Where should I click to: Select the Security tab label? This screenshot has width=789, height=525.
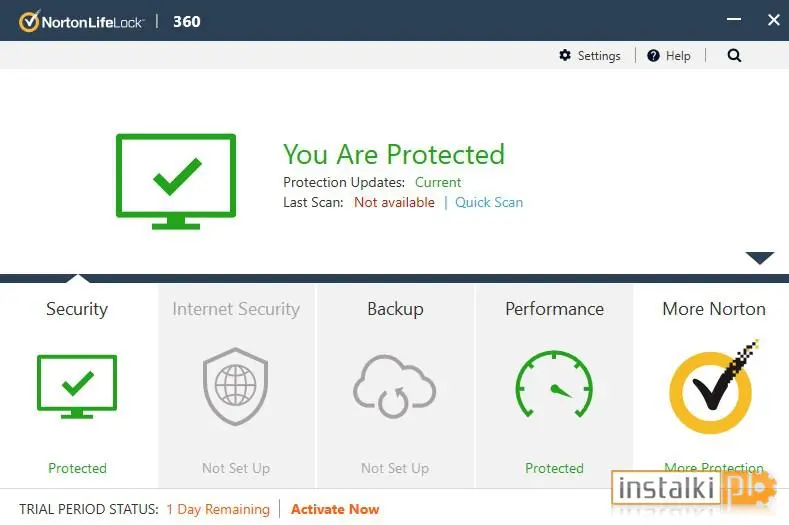click(77, 309)
